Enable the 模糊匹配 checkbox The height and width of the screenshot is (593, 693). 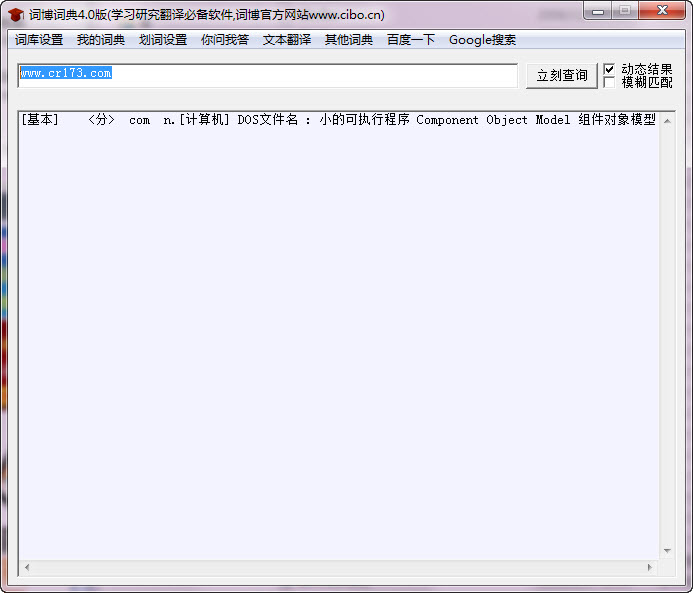pos(609,82)
